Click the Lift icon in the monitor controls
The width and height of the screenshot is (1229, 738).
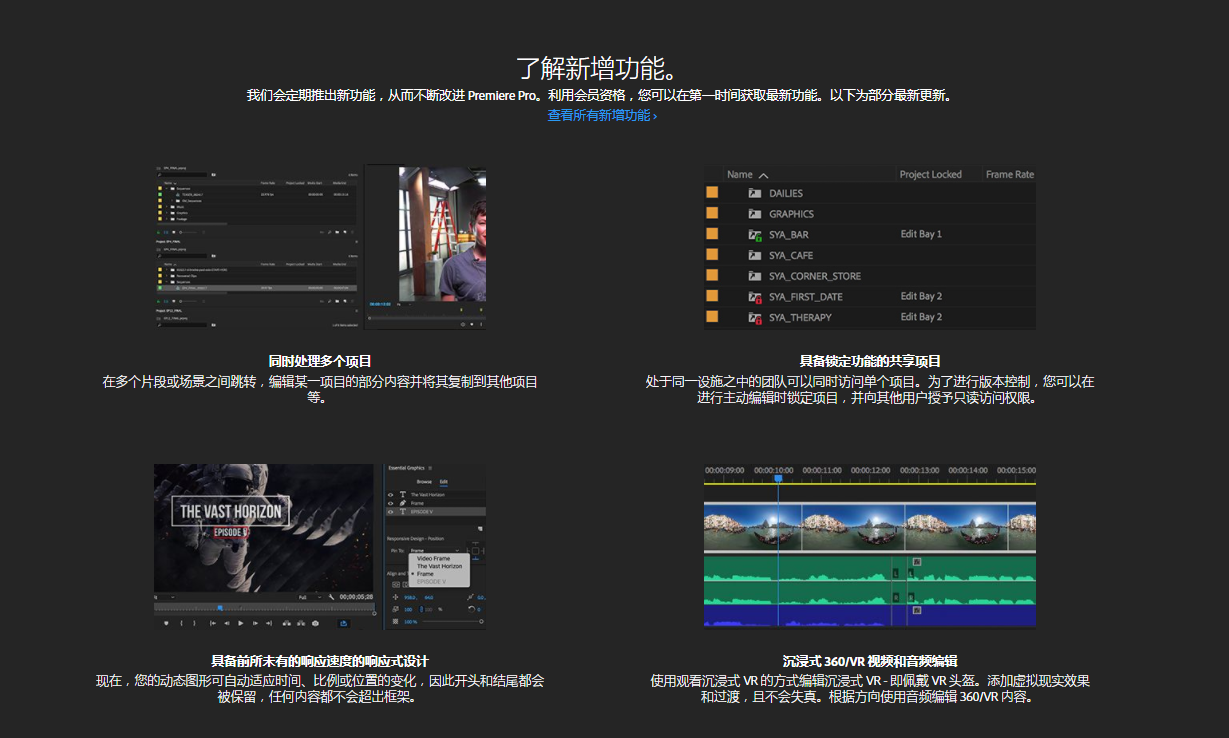click(x=287, y=623)
